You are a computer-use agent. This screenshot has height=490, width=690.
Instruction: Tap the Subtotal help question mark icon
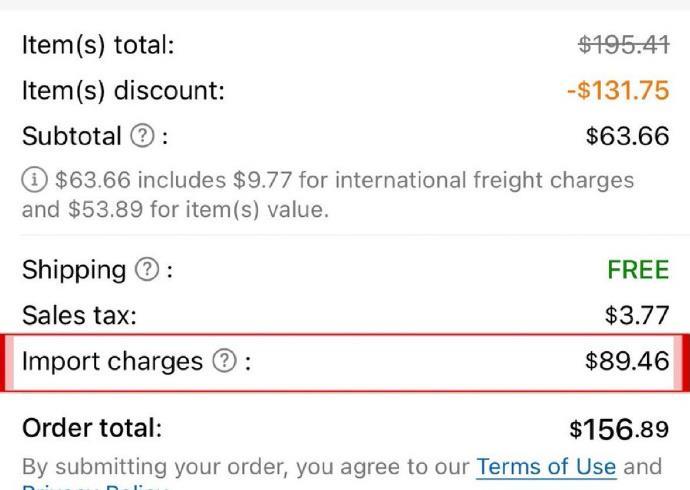tap(143, 135)
